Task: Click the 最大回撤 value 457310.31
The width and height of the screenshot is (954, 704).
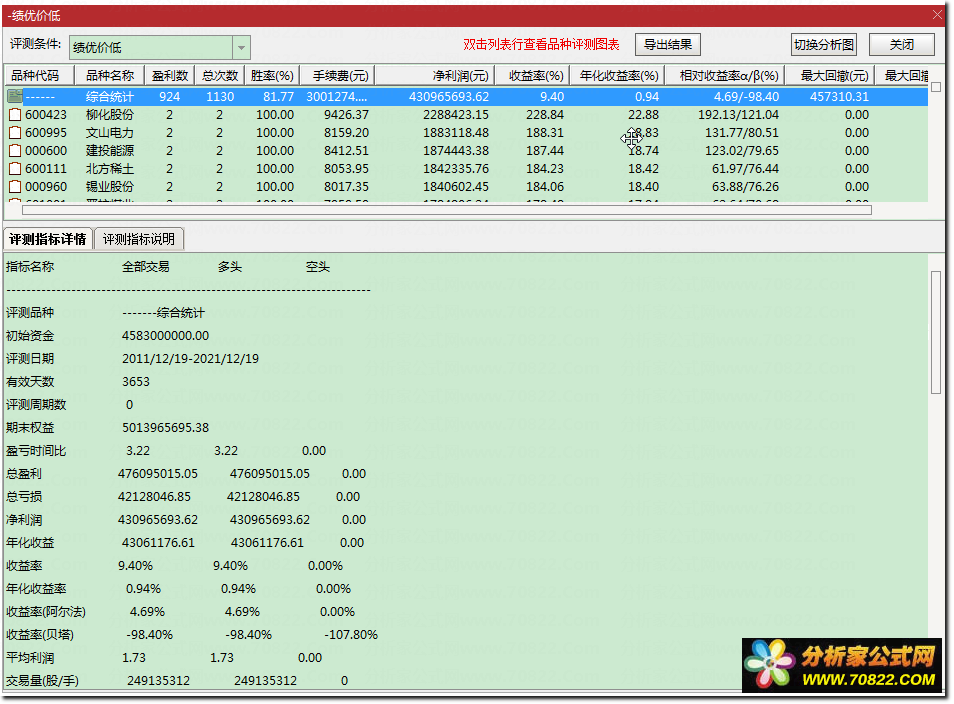Action: pos(839,96)
